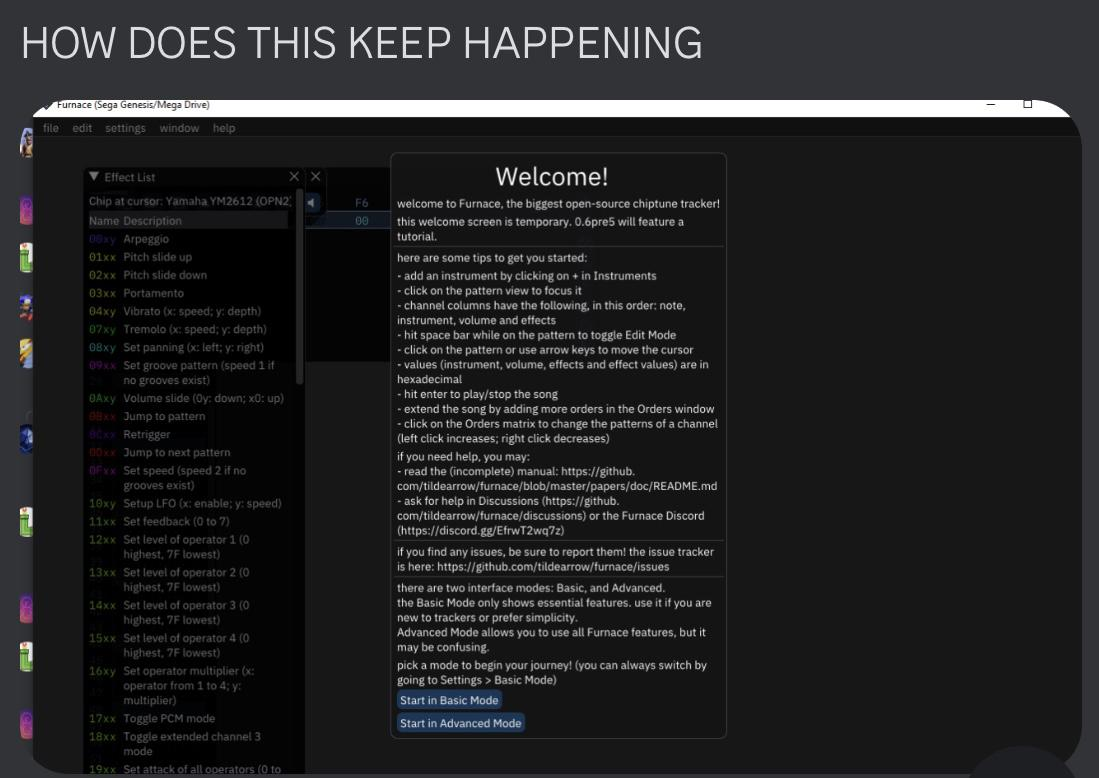Collapse the Effect List using its triangle

[93, 176]
